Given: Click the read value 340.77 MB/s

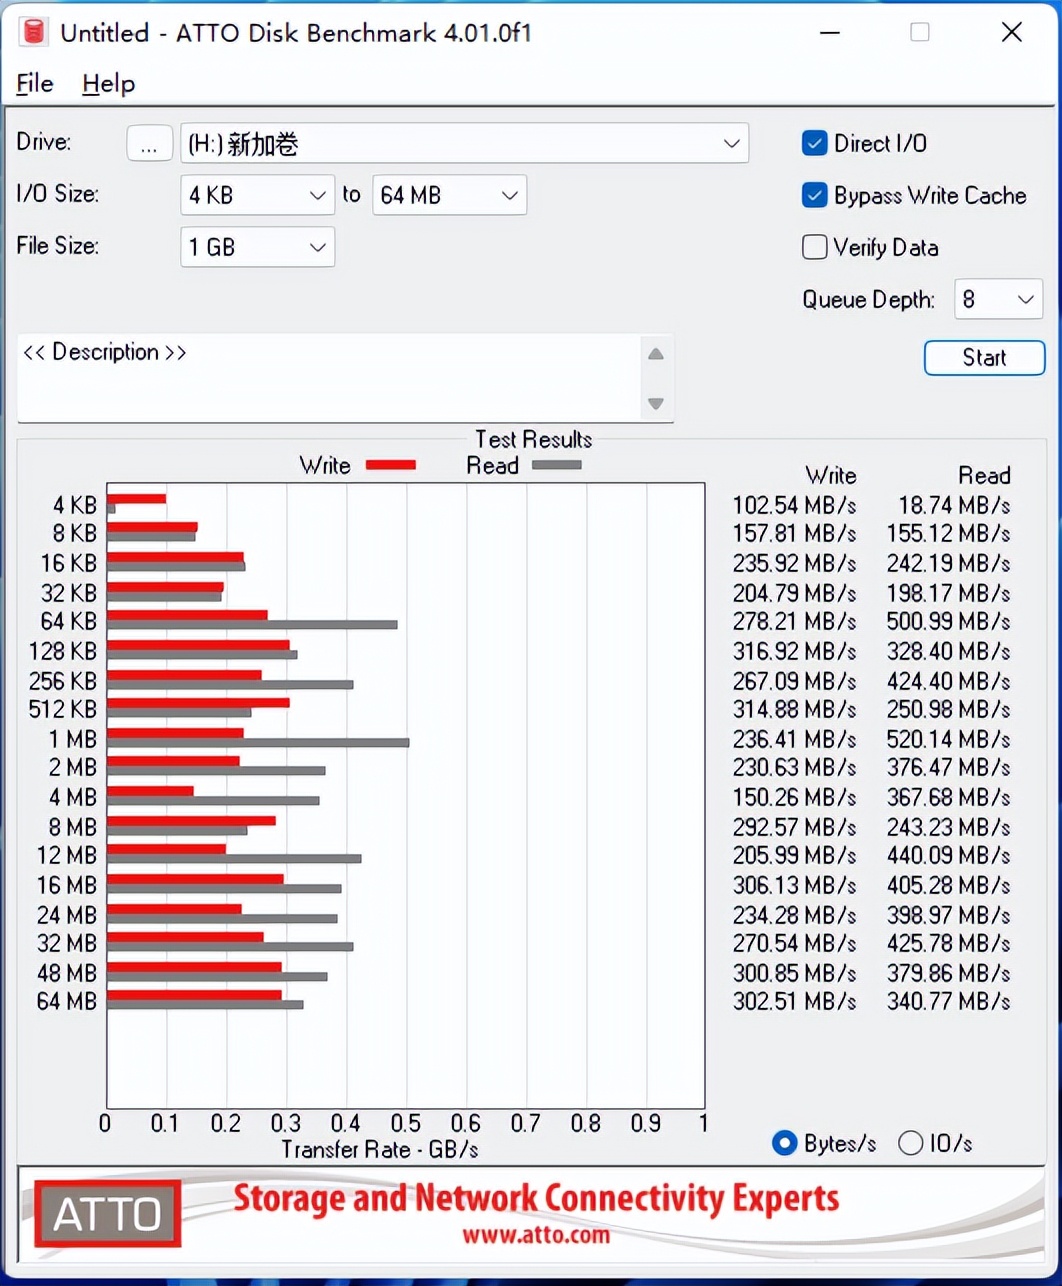Looking at the screenshot, I should point(948,1001).
